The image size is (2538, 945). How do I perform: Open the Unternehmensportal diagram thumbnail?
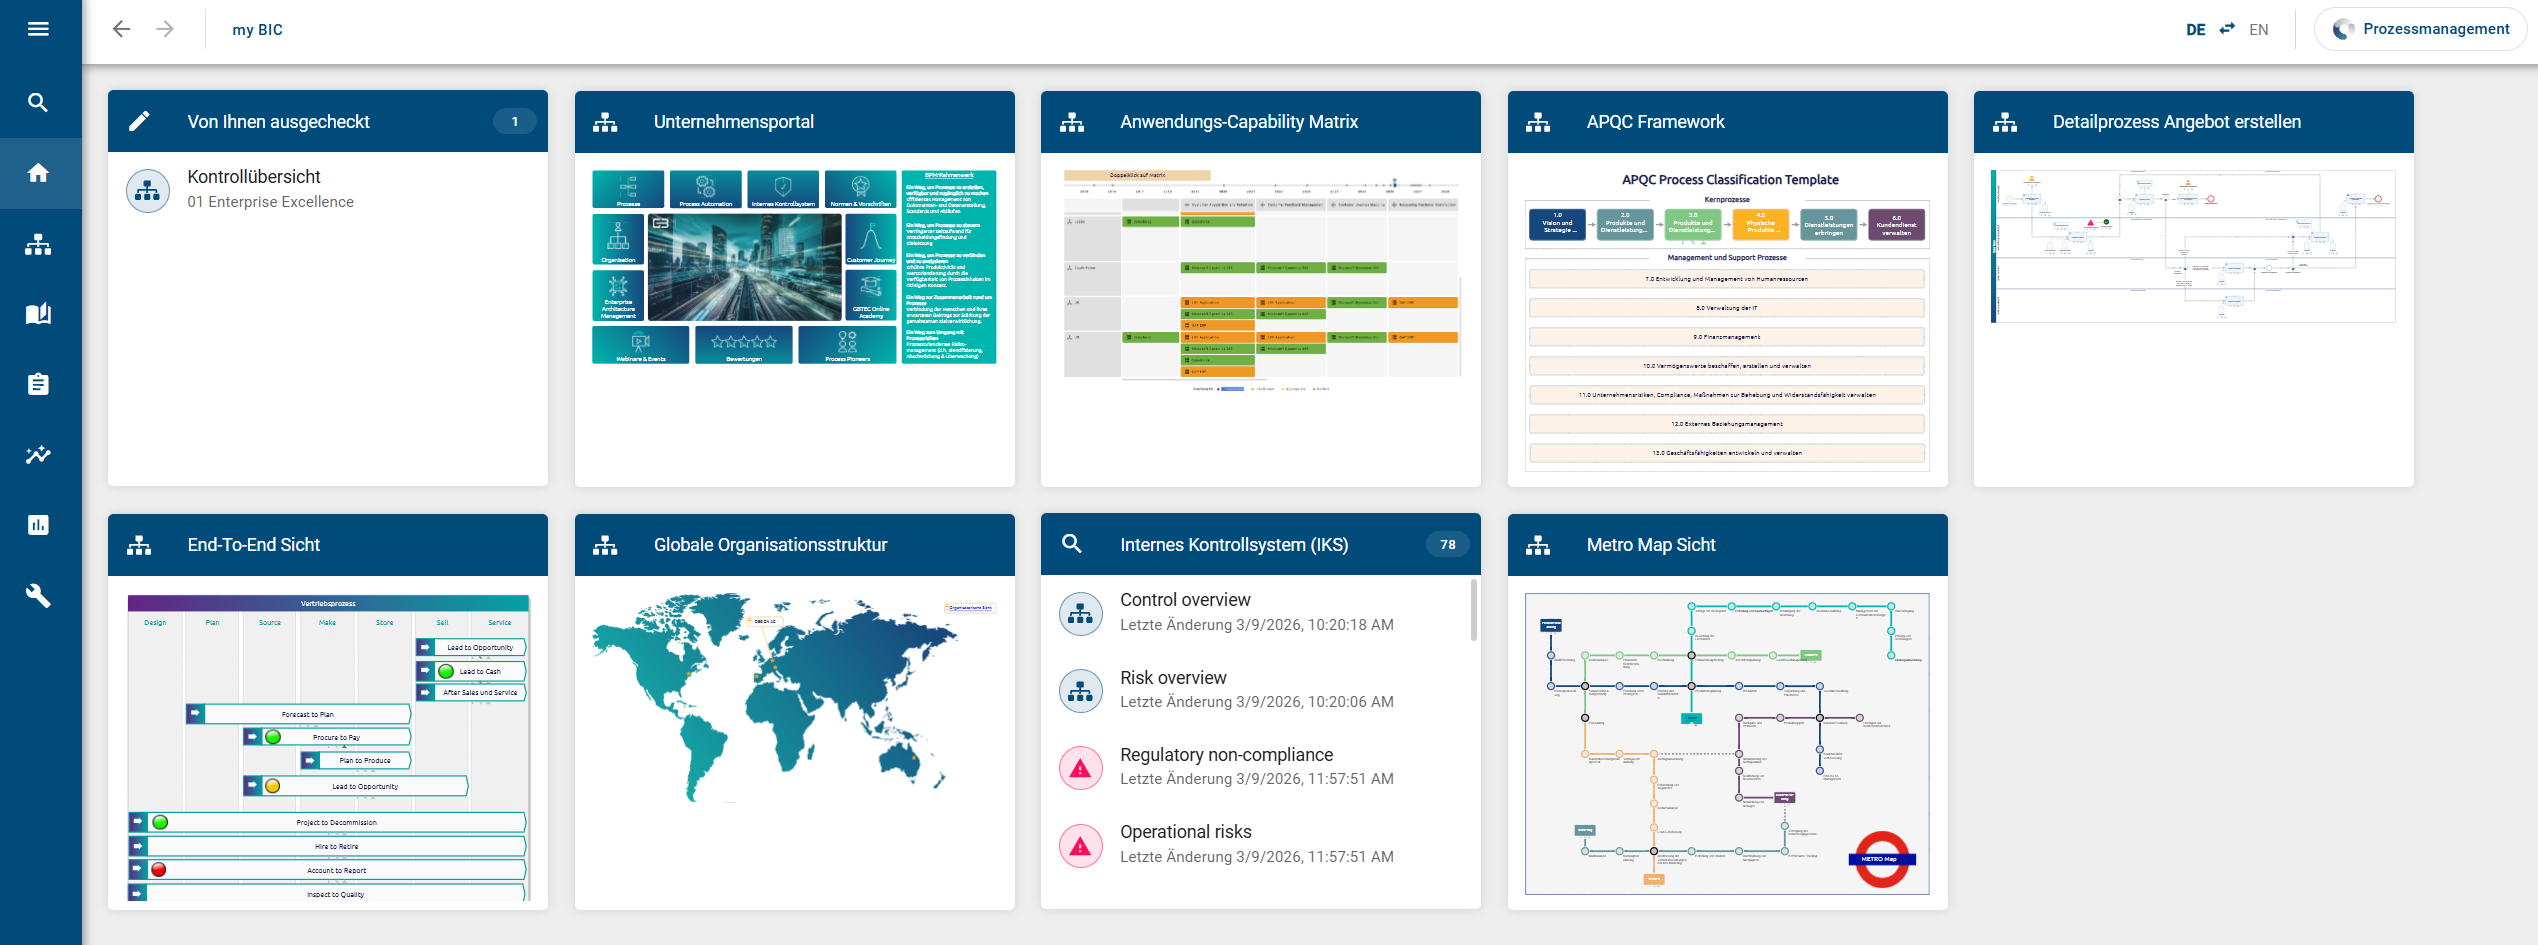(794, 267)
